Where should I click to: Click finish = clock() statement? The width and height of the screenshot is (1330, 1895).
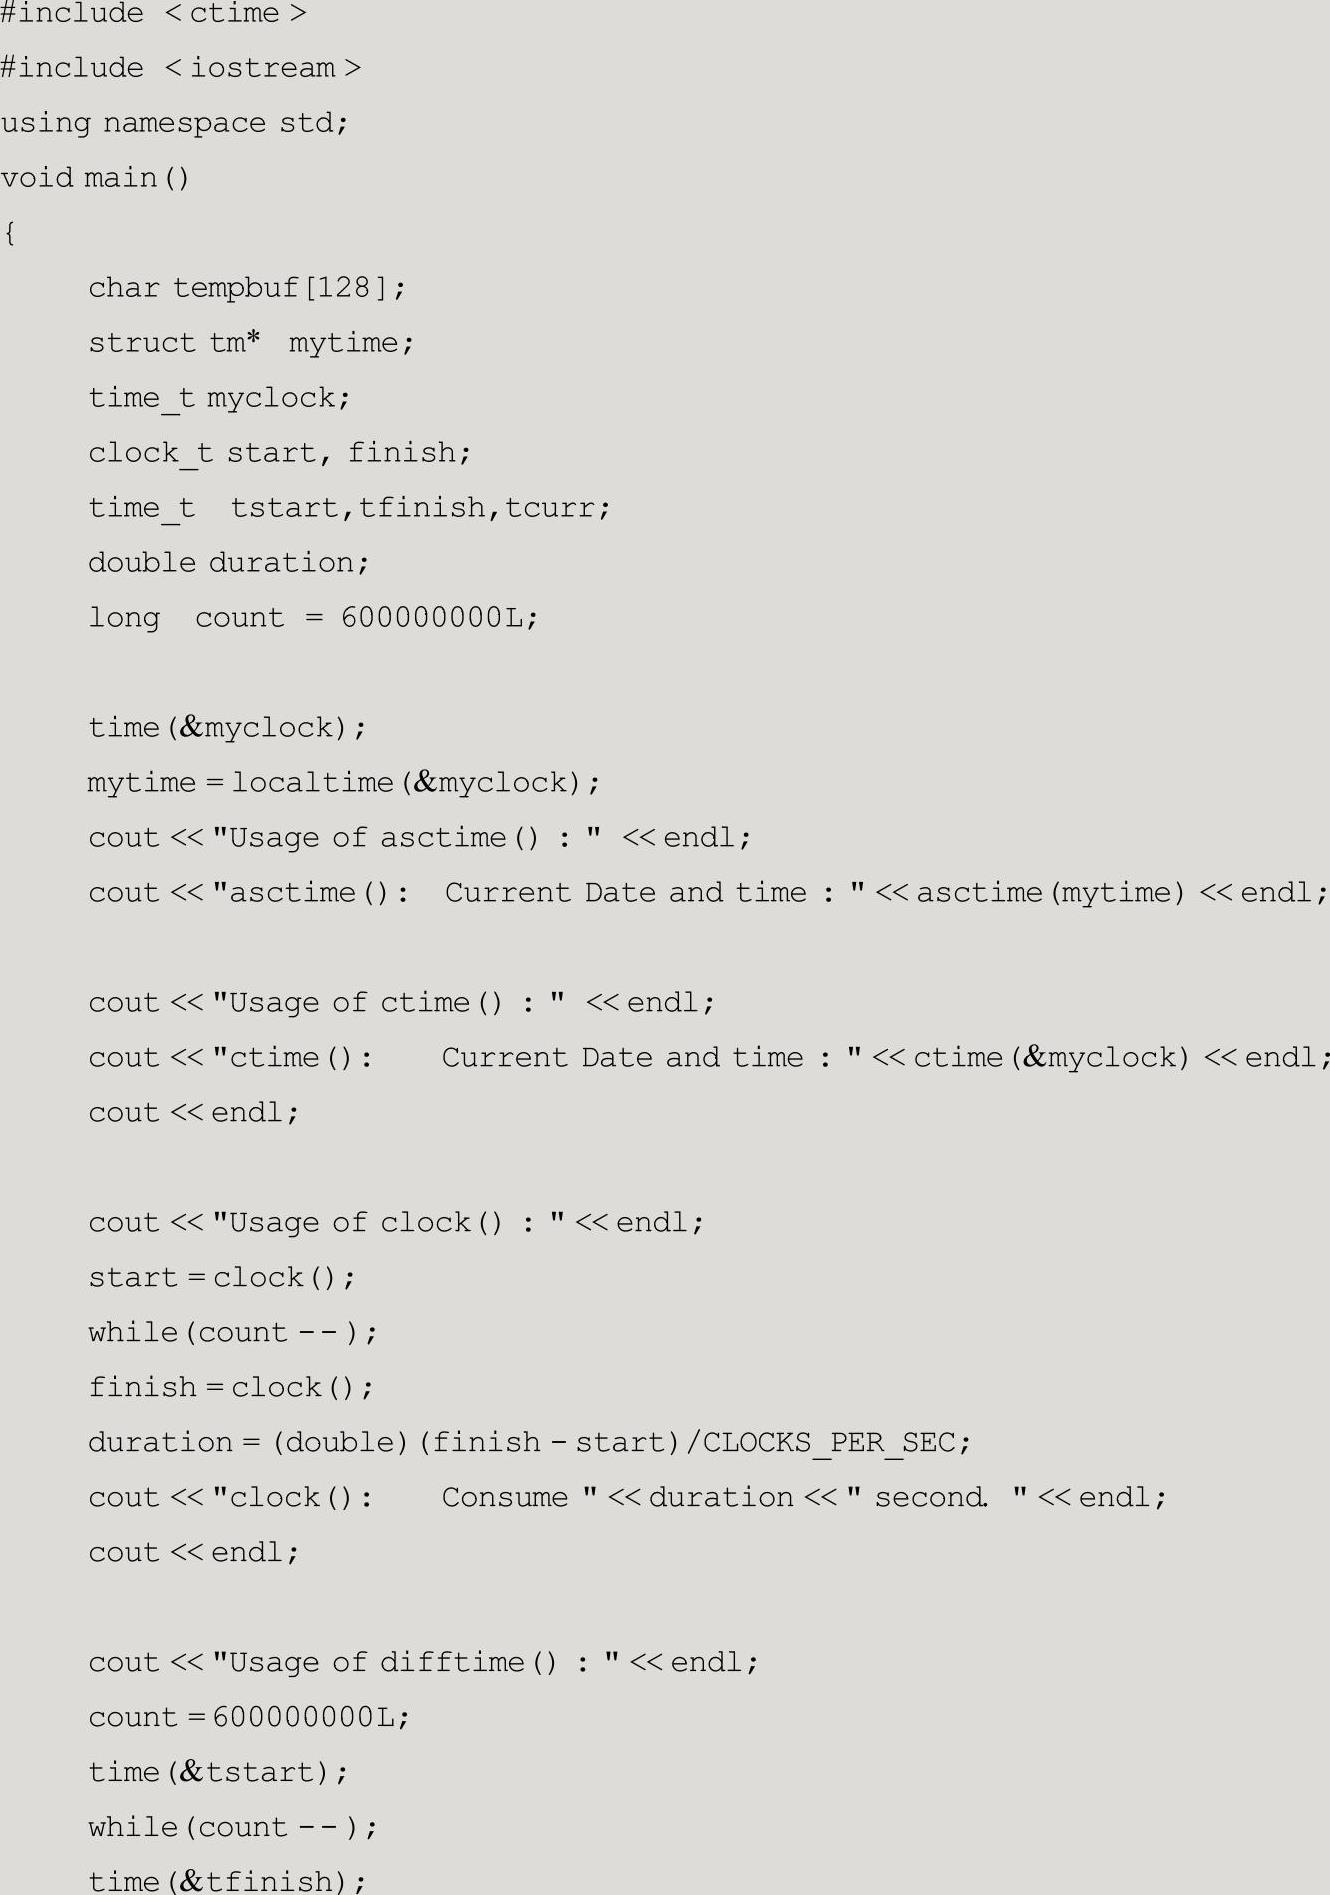(230, 1388)
